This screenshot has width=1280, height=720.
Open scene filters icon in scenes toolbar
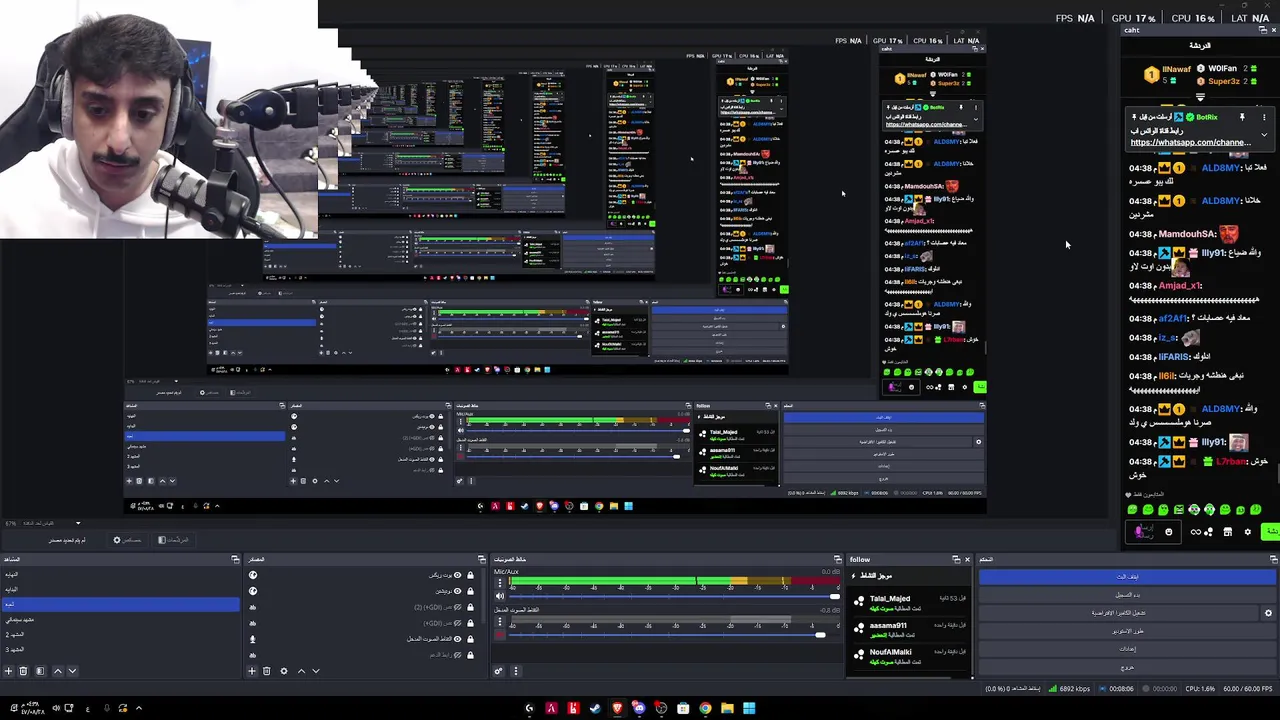click(x=40, y=671)
